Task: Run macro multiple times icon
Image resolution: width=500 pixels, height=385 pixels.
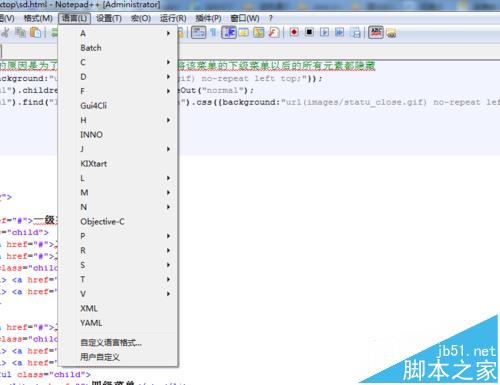Action: tap(339, 32)
